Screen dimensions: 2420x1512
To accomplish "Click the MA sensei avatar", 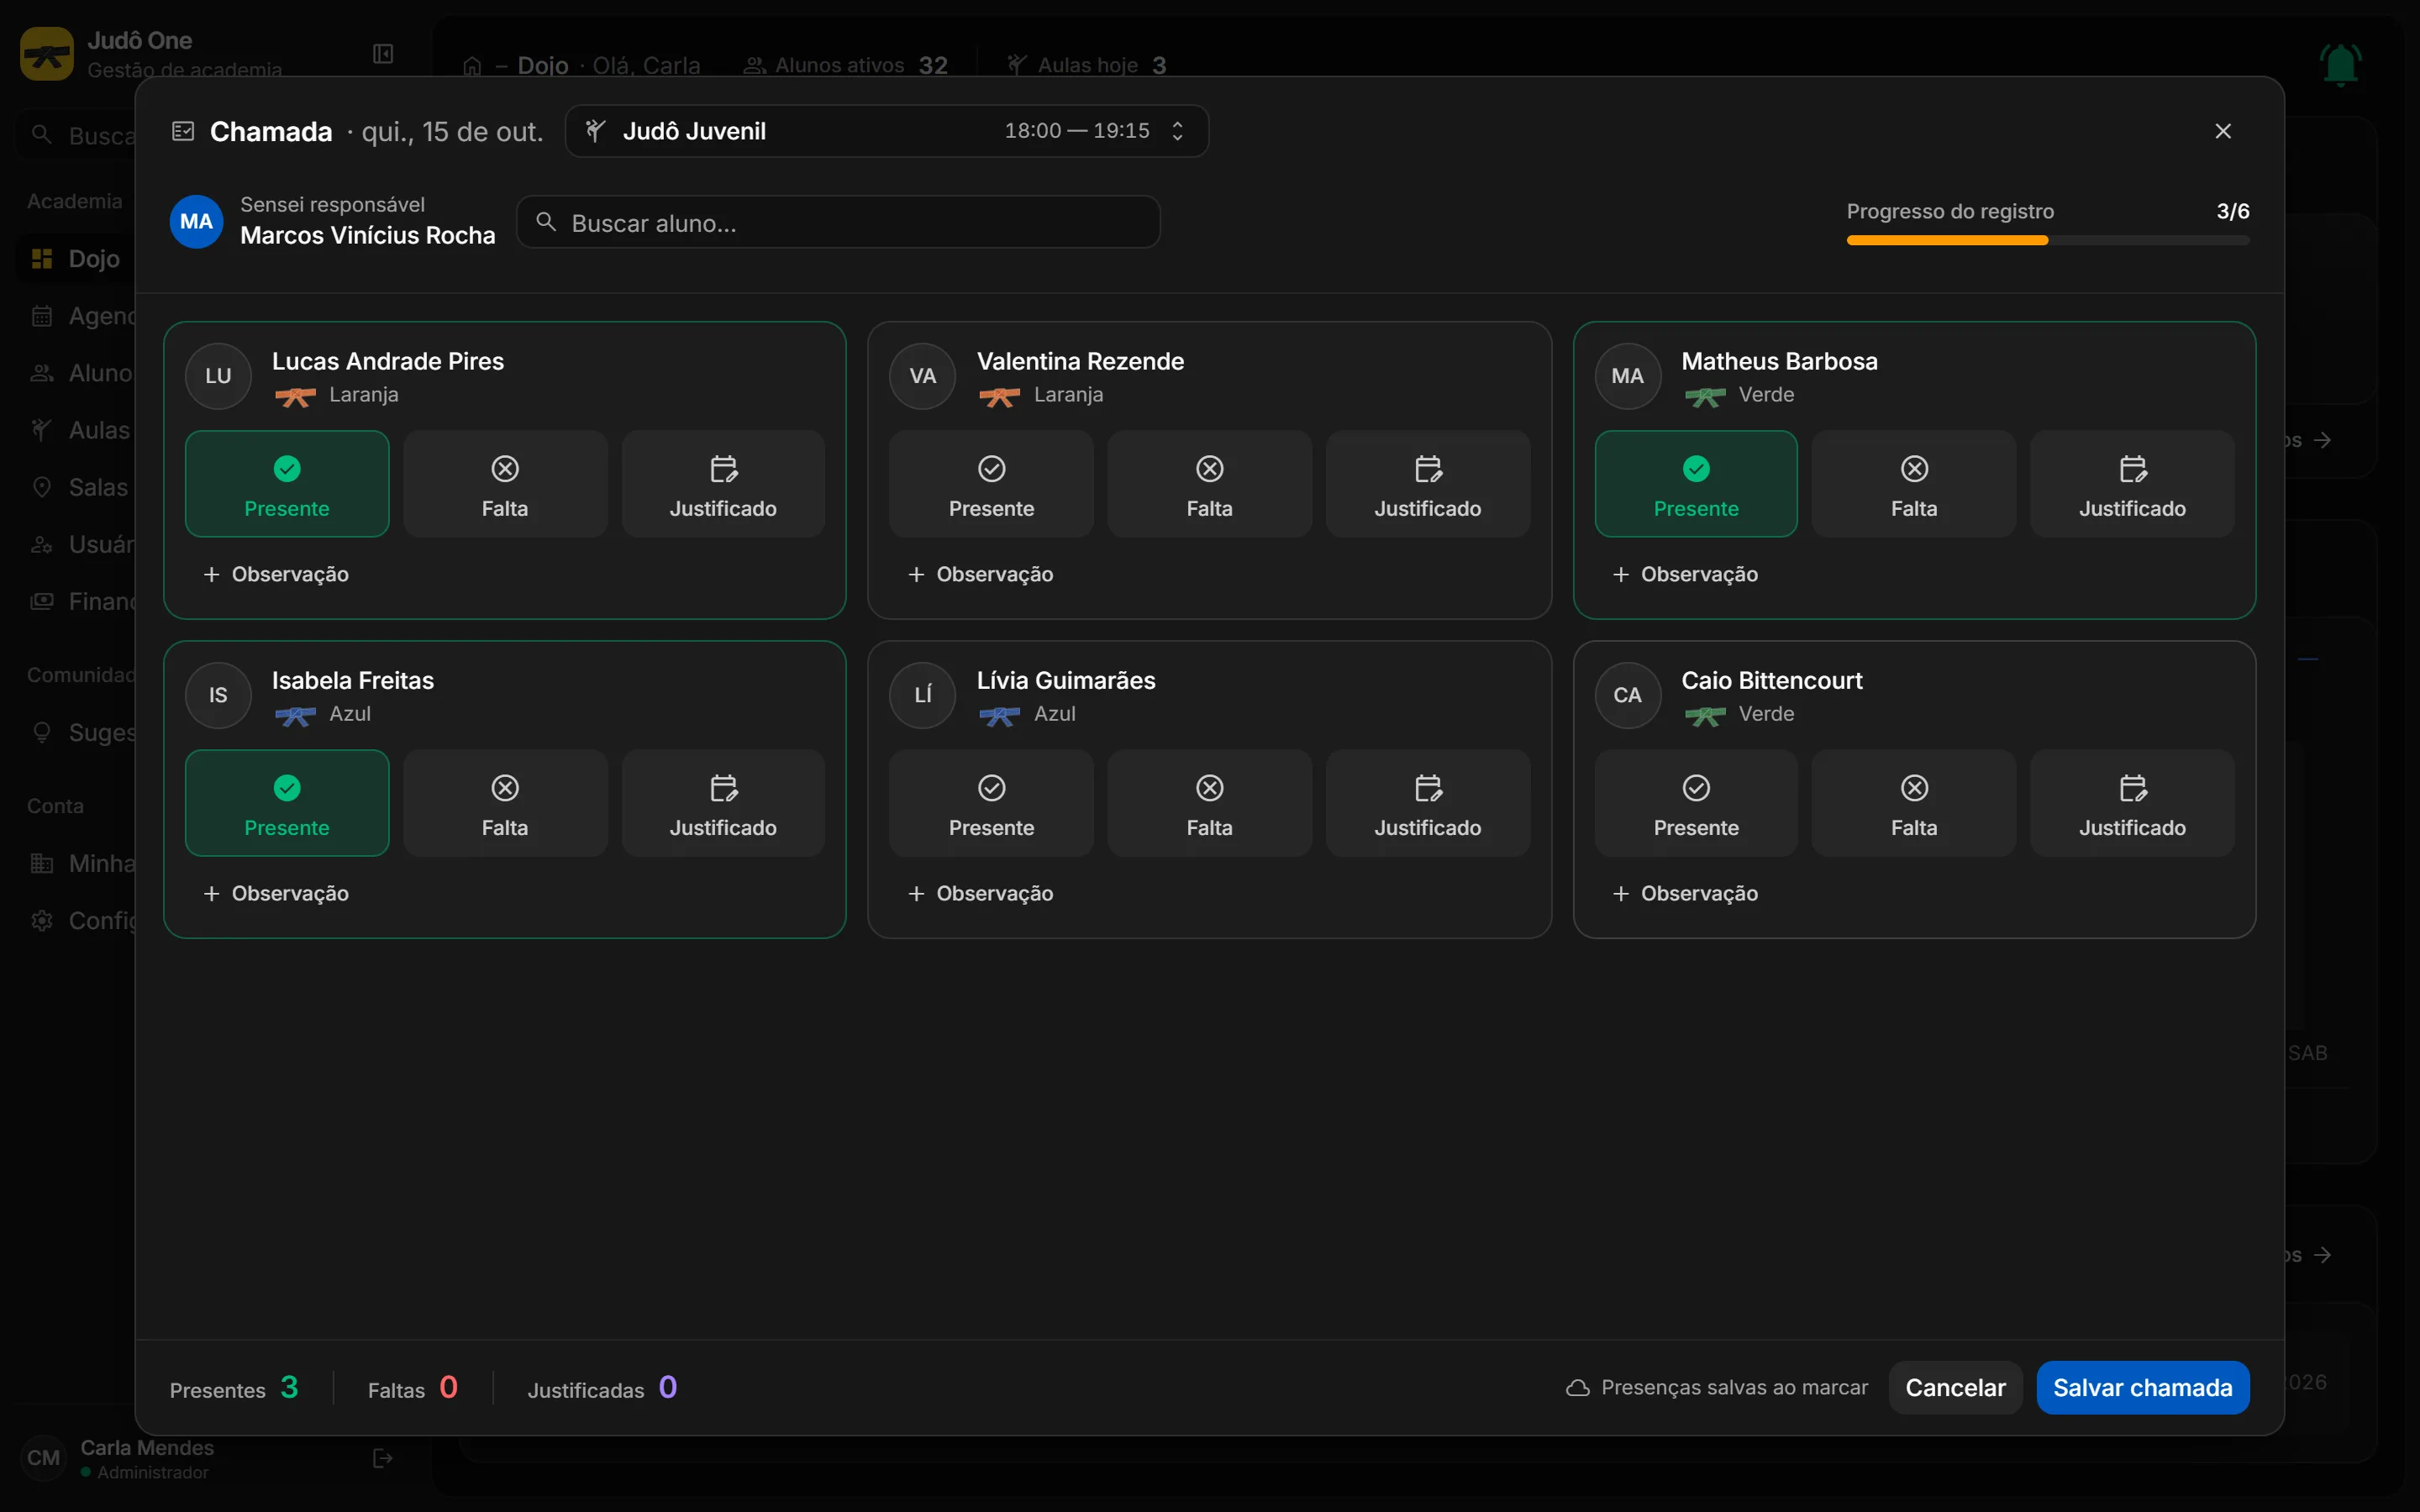I will point(196,222).
